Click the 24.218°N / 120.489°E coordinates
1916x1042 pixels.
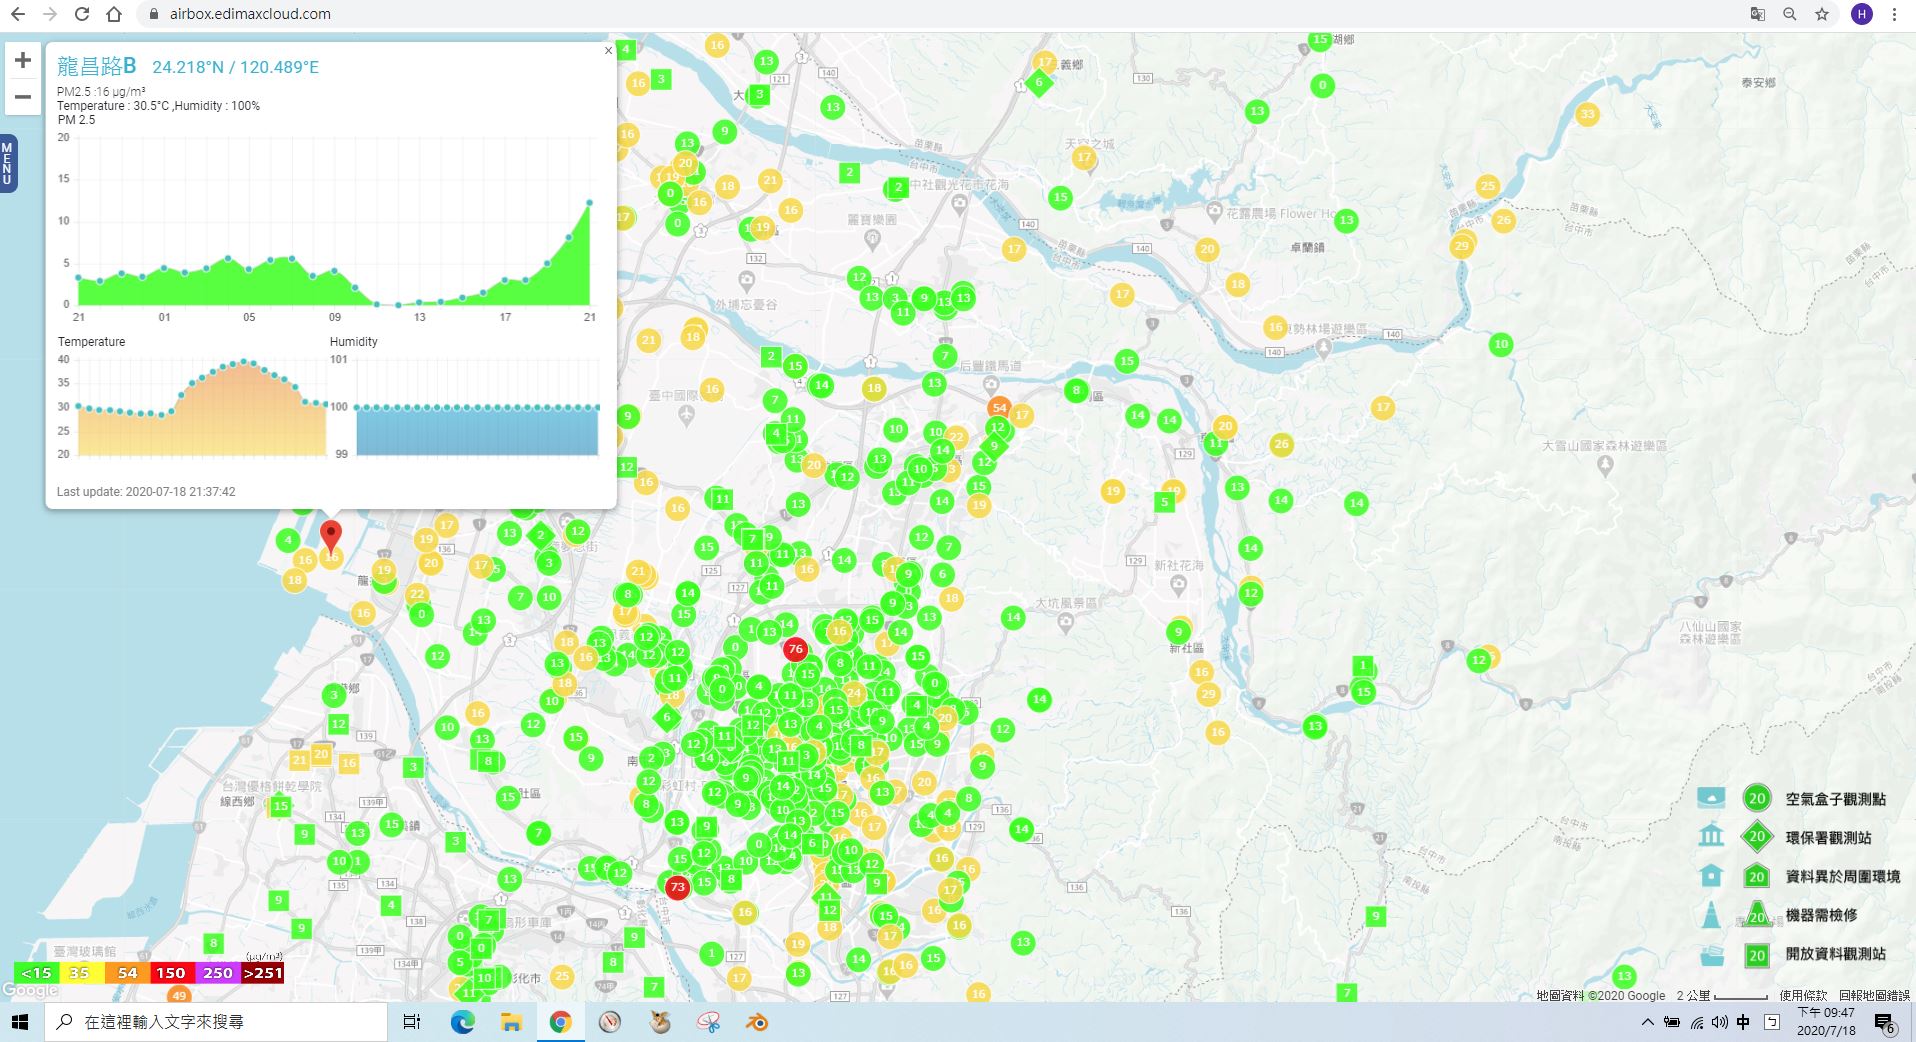[x=236, y=67]
